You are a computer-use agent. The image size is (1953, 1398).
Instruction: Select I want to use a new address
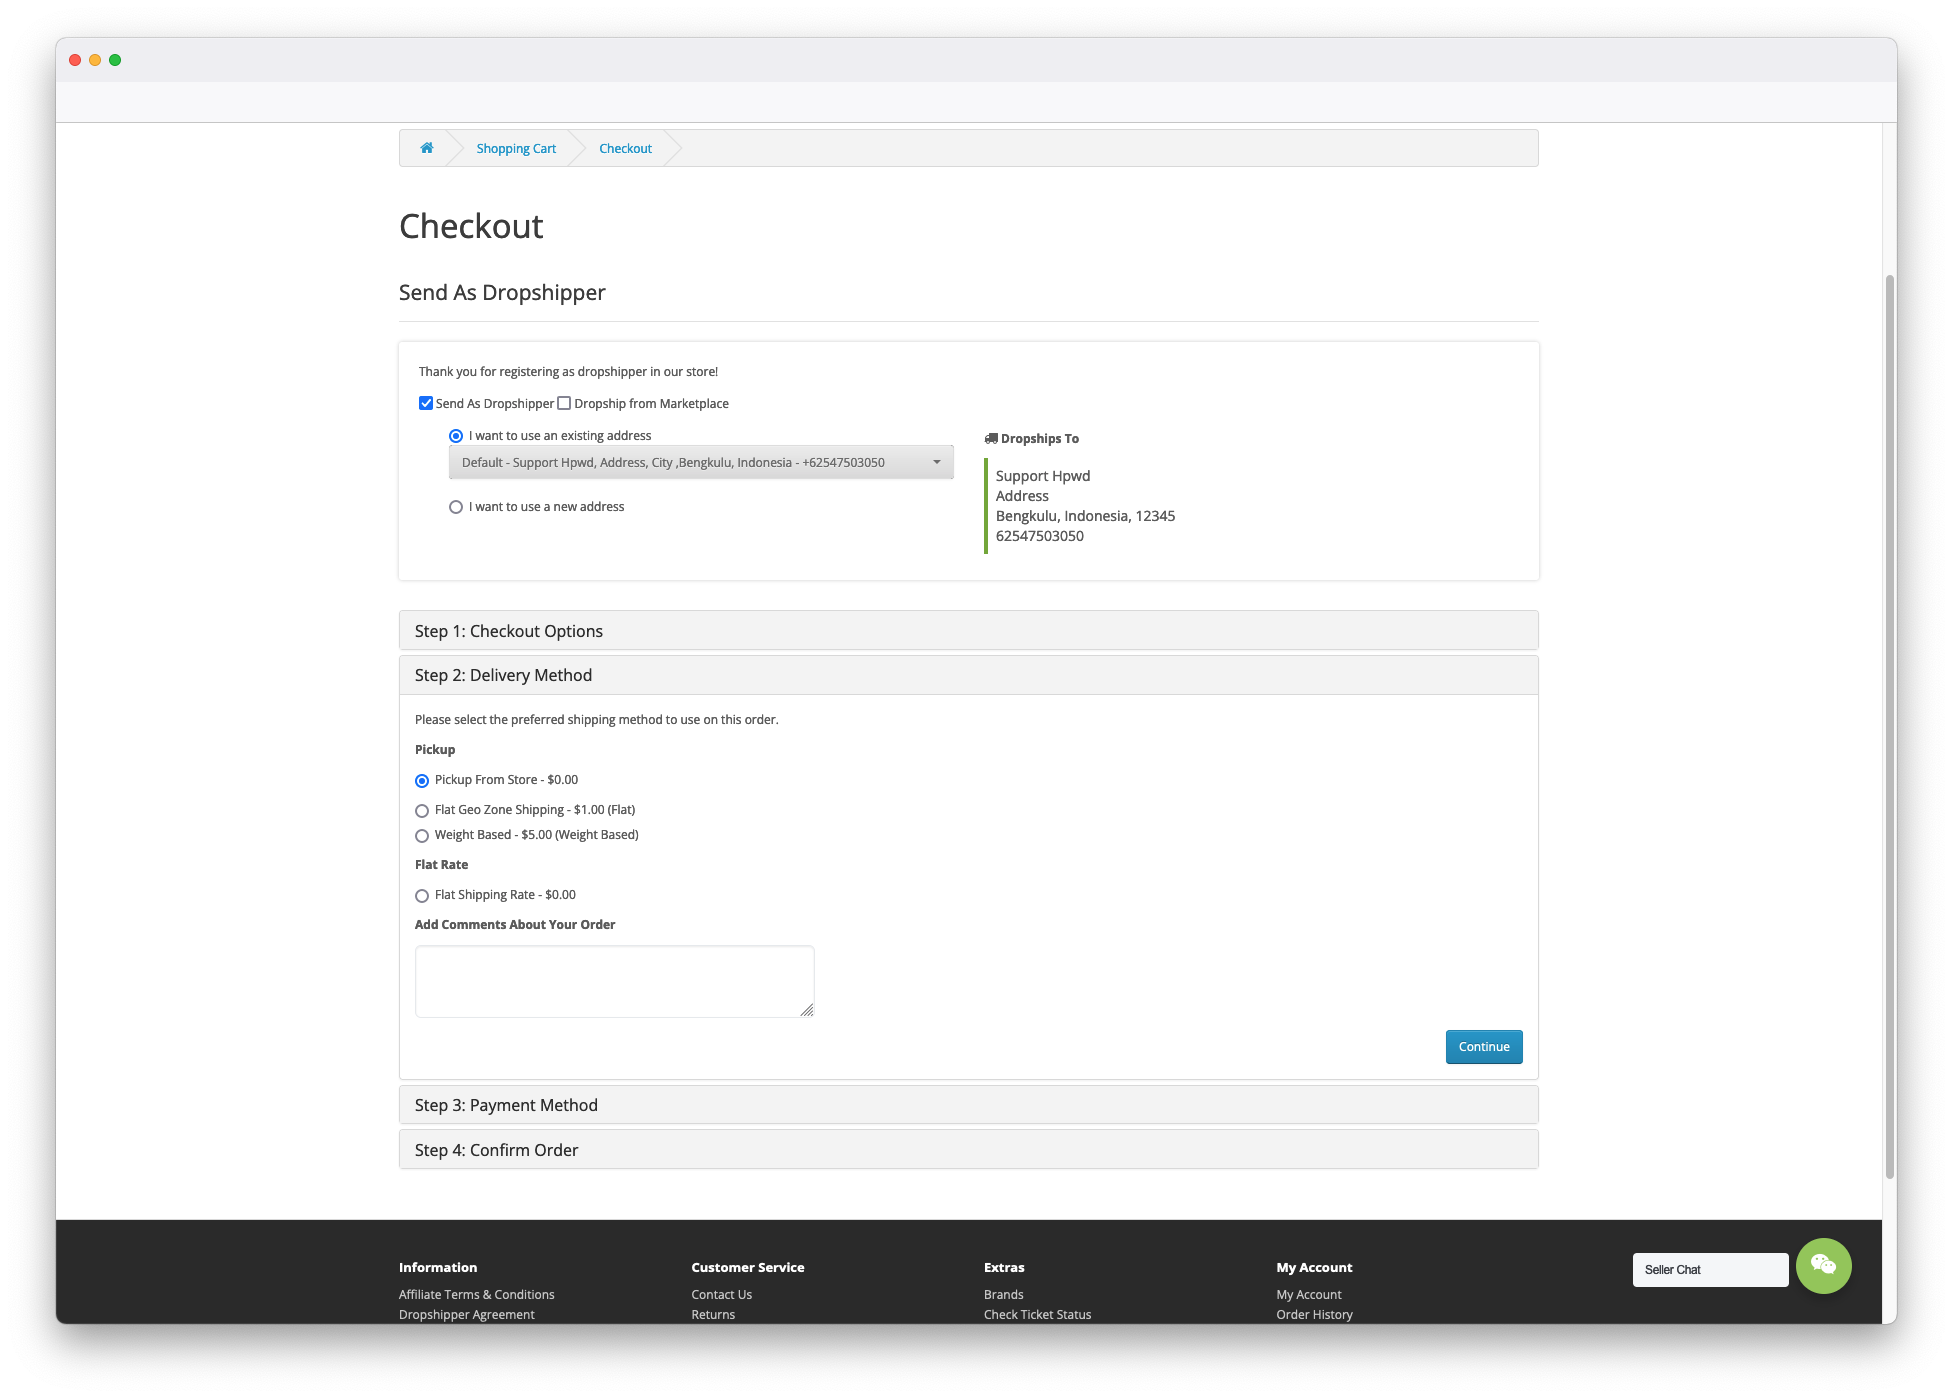coord(456,507)
